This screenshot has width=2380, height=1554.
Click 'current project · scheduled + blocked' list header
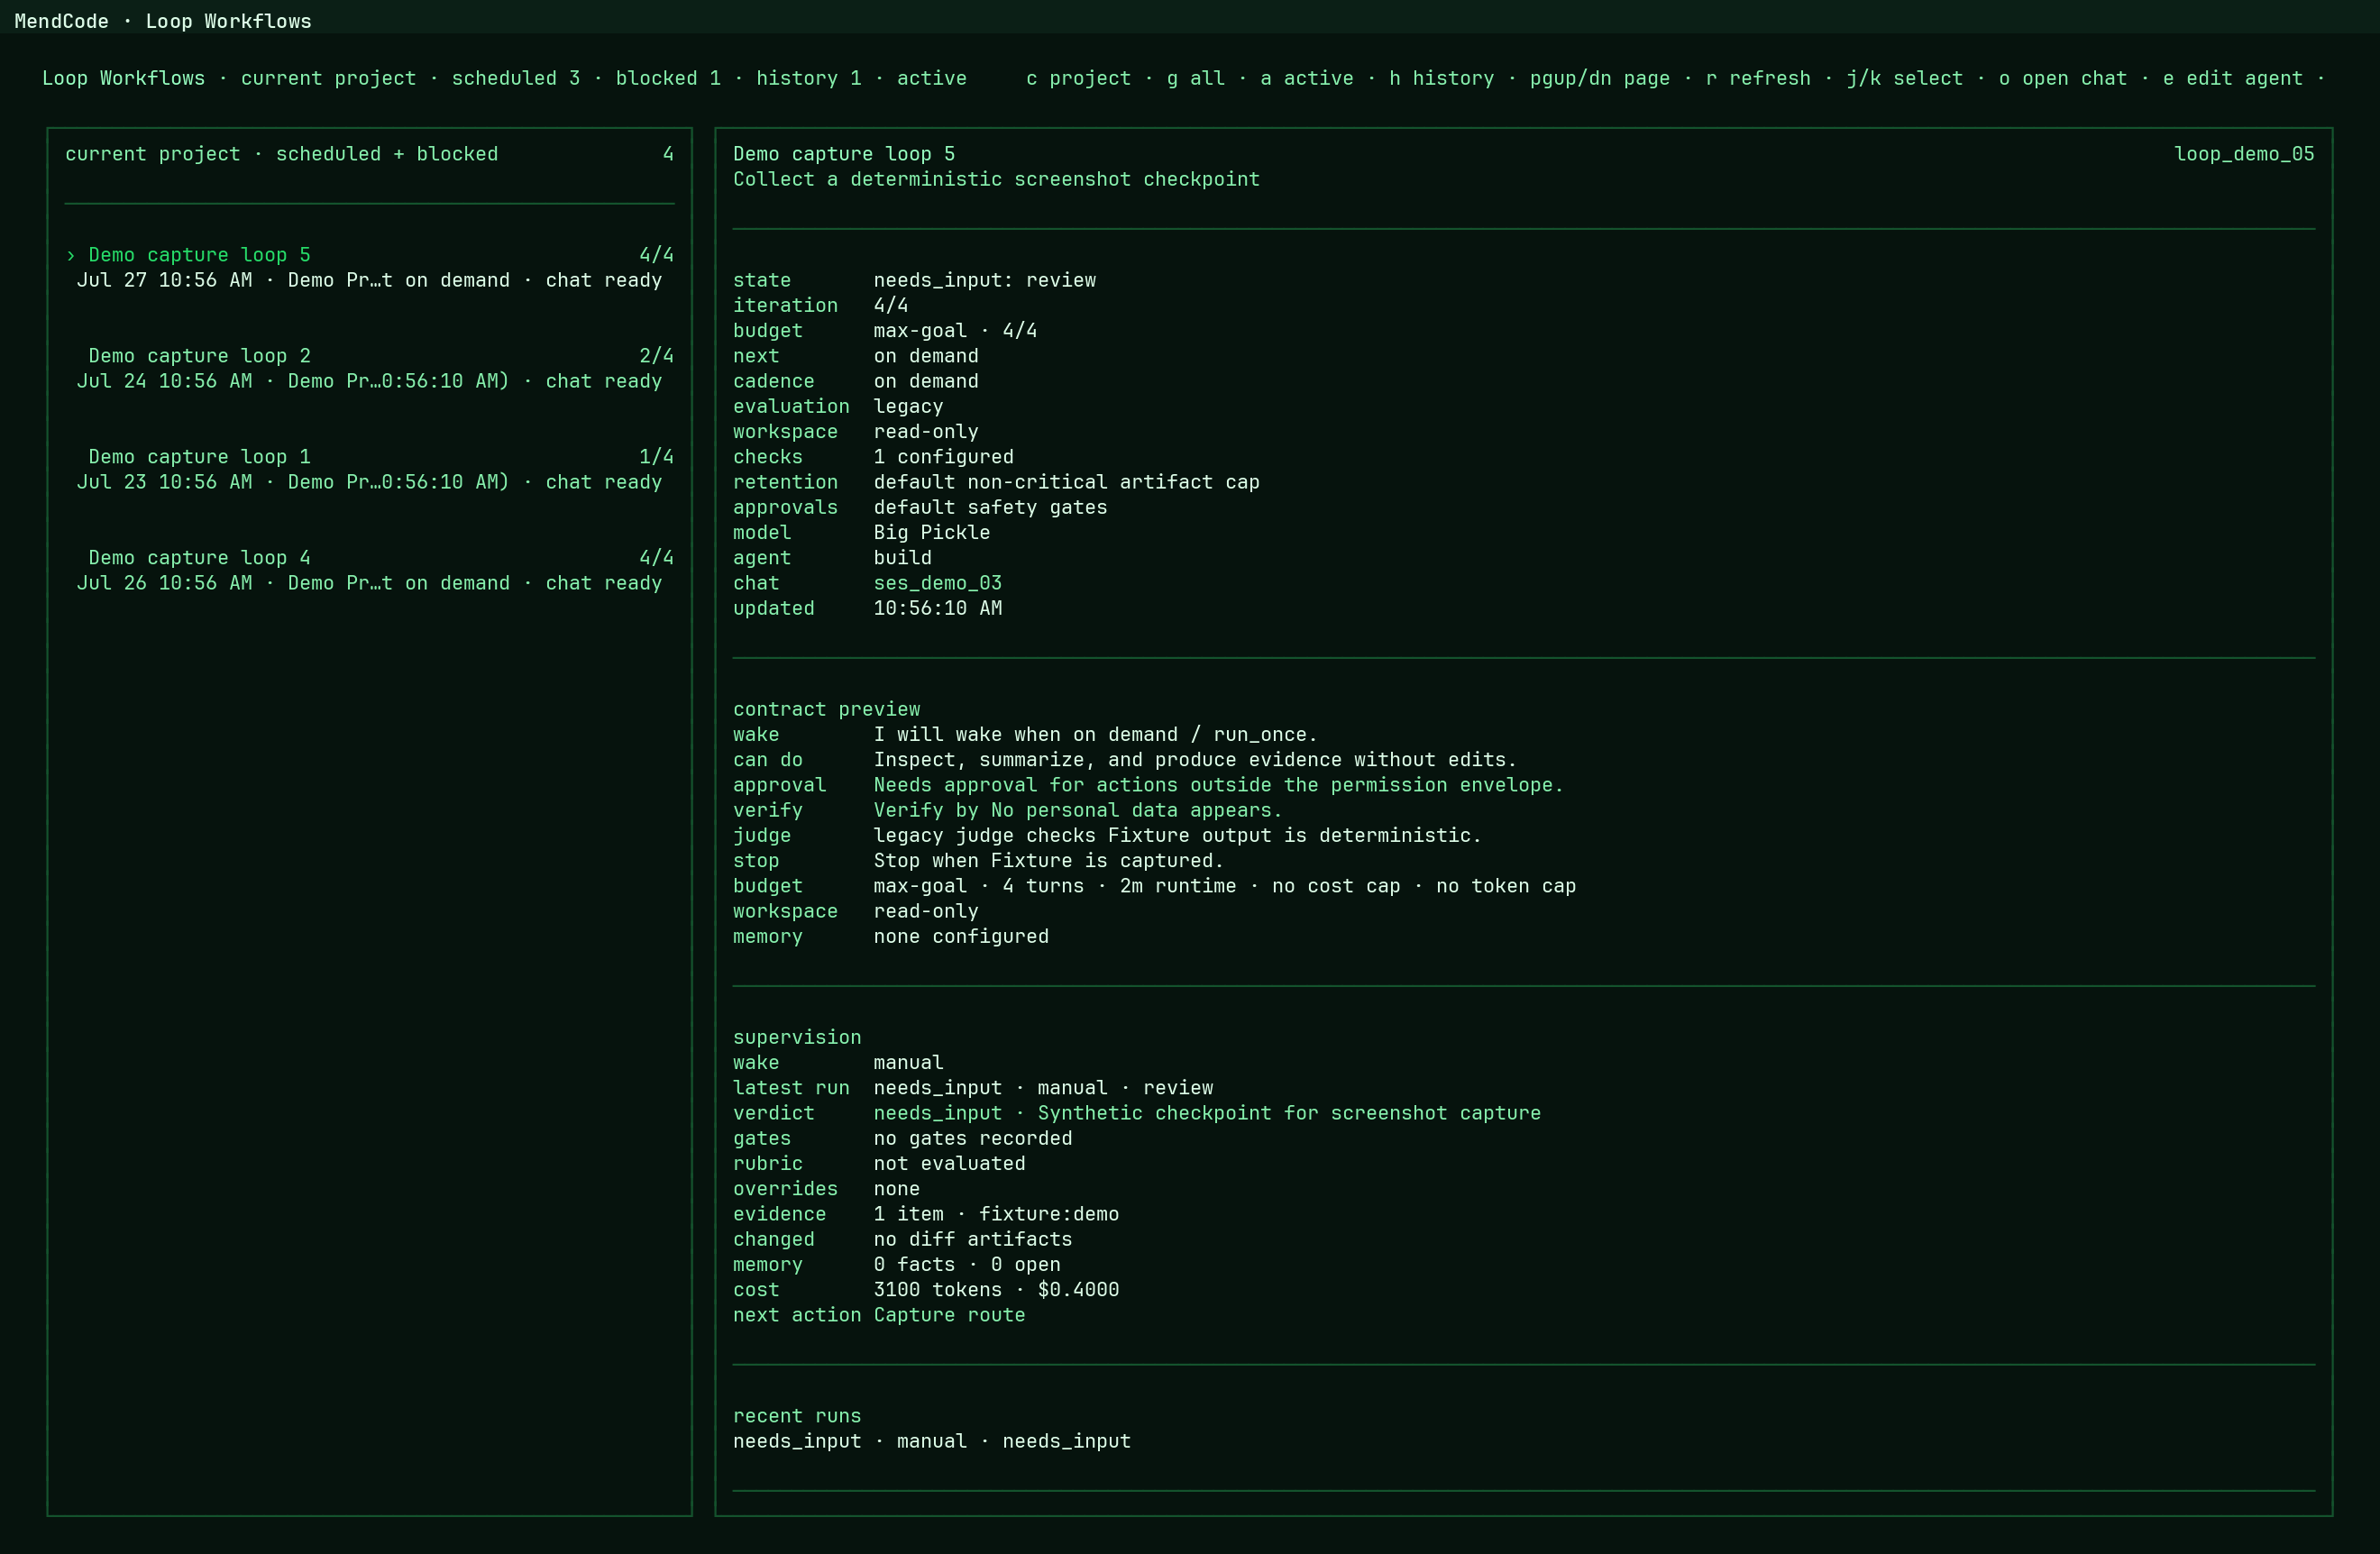[281, 154]
